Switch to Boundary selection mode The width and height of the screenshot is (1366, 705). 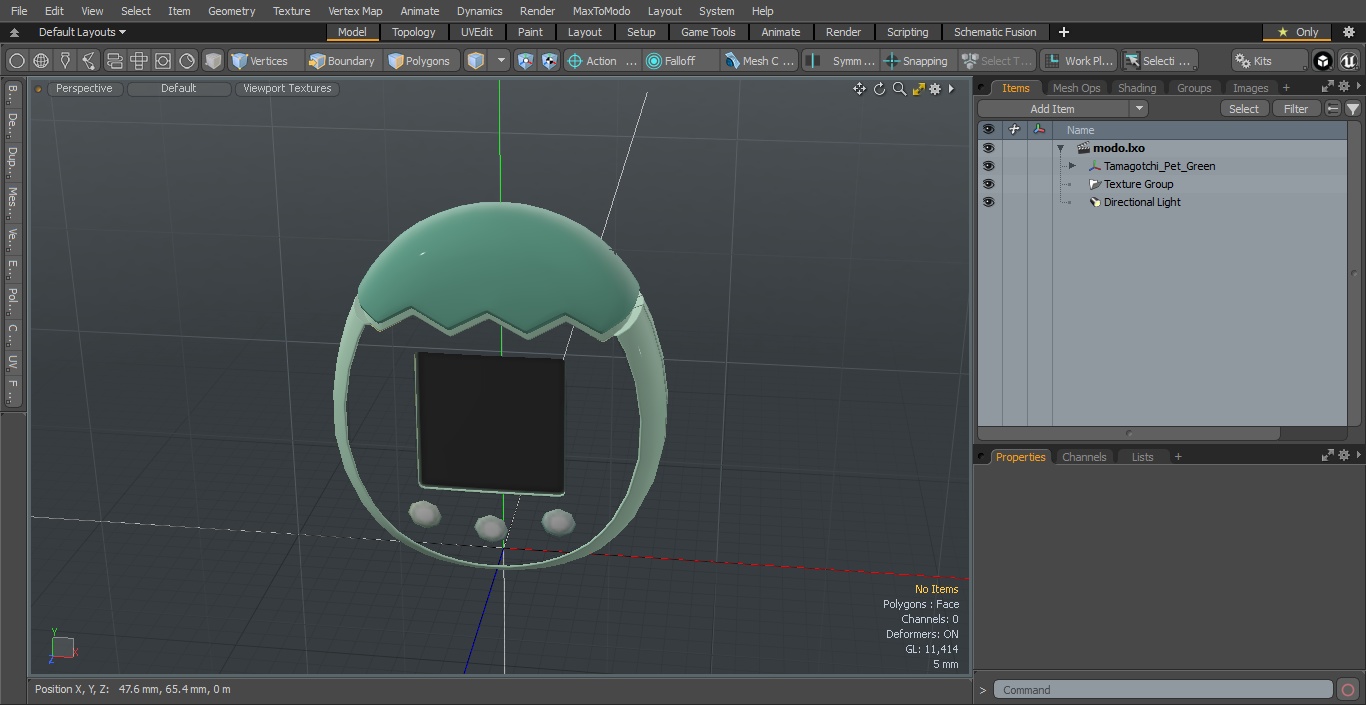click(x=342, y=61)
